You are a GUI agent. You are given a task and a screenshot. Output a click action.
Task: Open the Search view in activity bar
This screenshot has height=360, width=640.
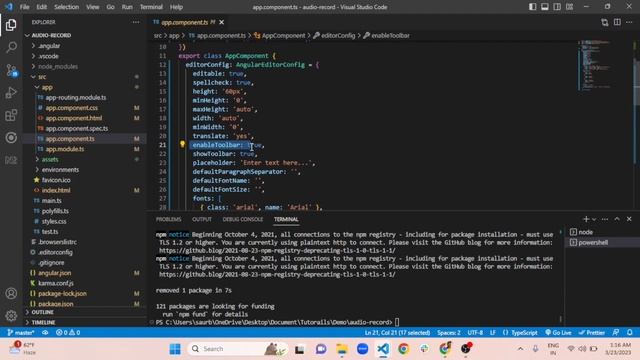11,47
